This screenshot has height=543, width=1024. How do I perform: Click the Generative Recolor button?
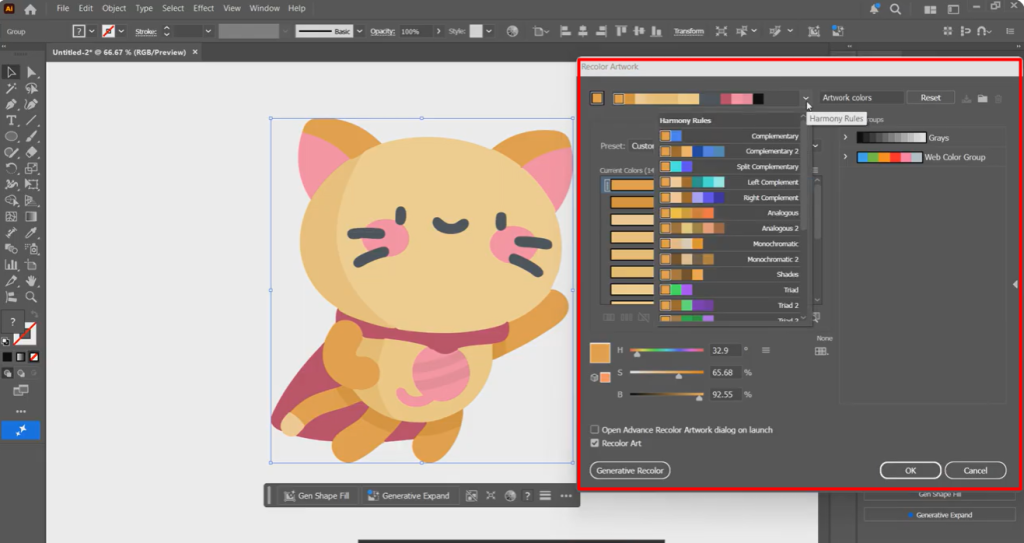[x=630, y=470]
